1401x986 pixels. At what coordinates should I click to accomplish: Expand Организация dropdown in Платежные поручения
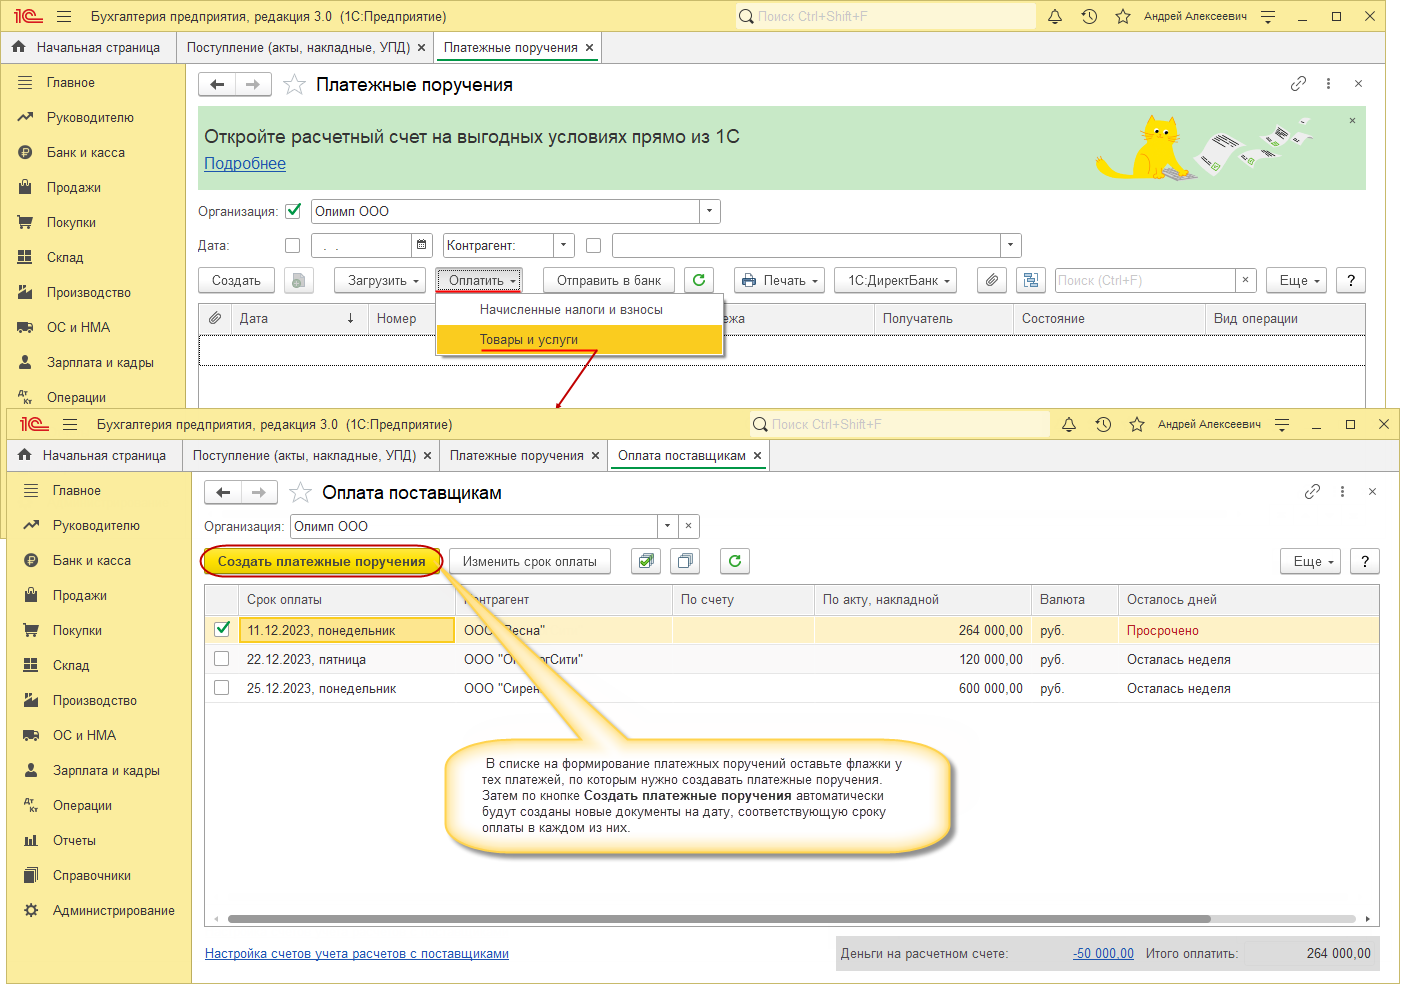coord(710,211)
